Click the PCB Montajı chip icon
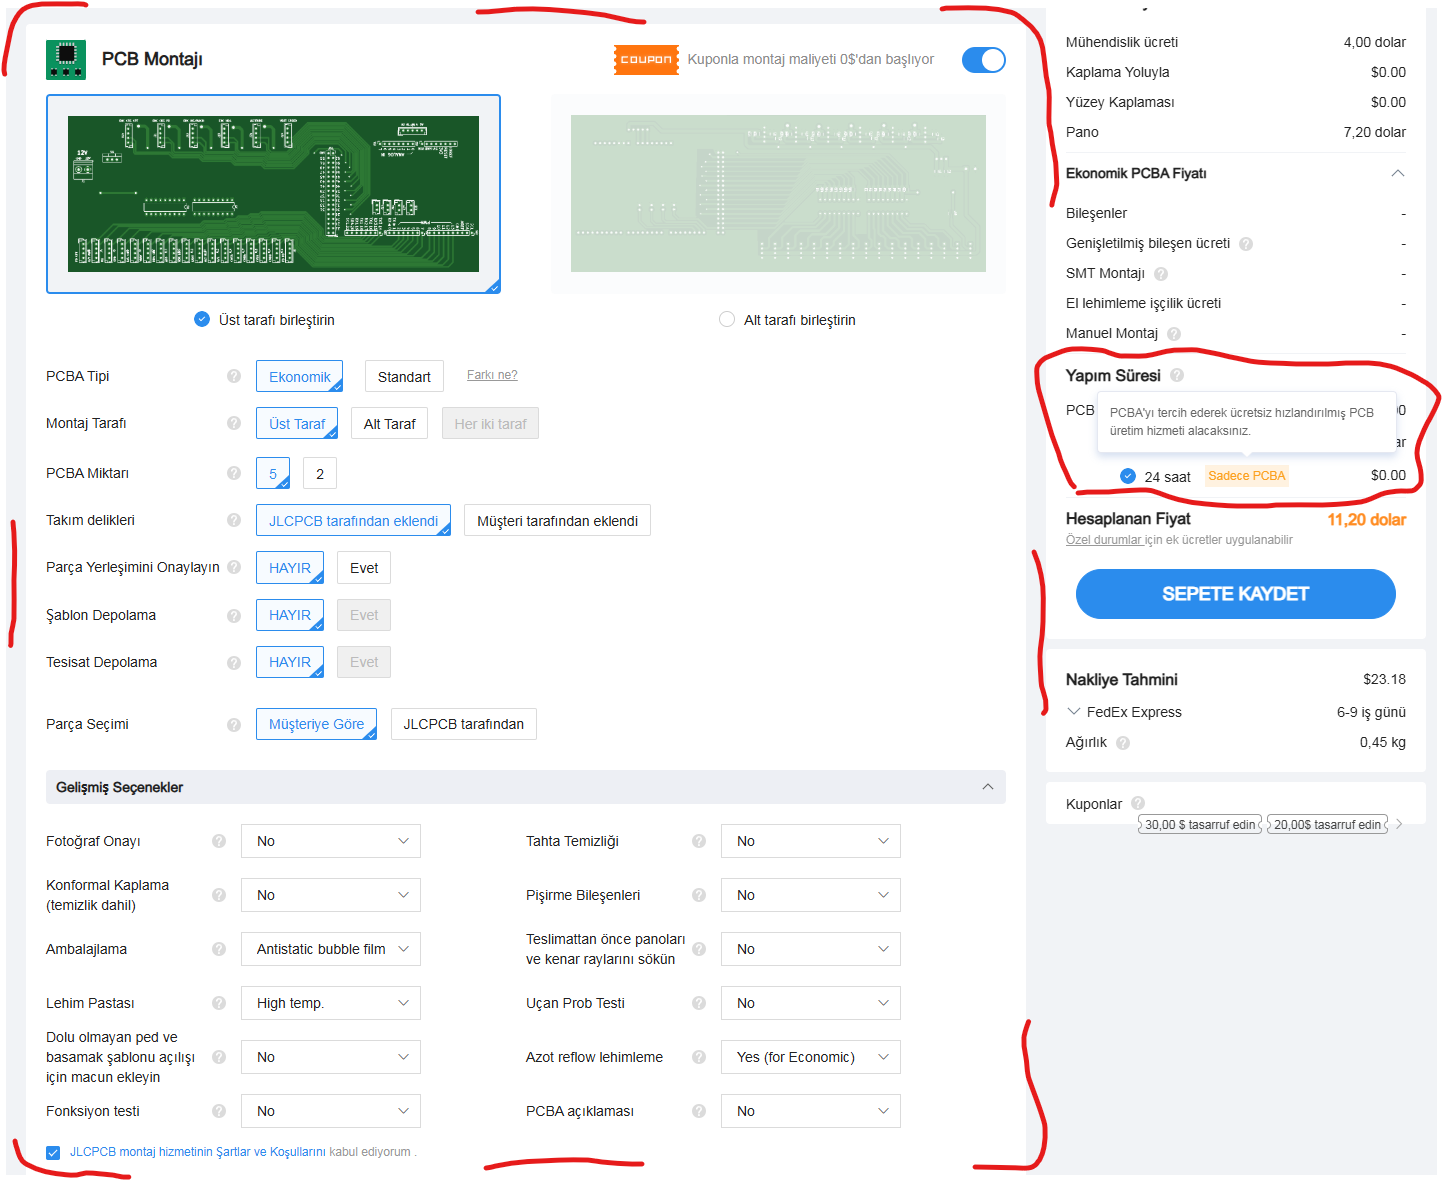1442x1180 pixels. pyautogui.click(x=66, y=60)
